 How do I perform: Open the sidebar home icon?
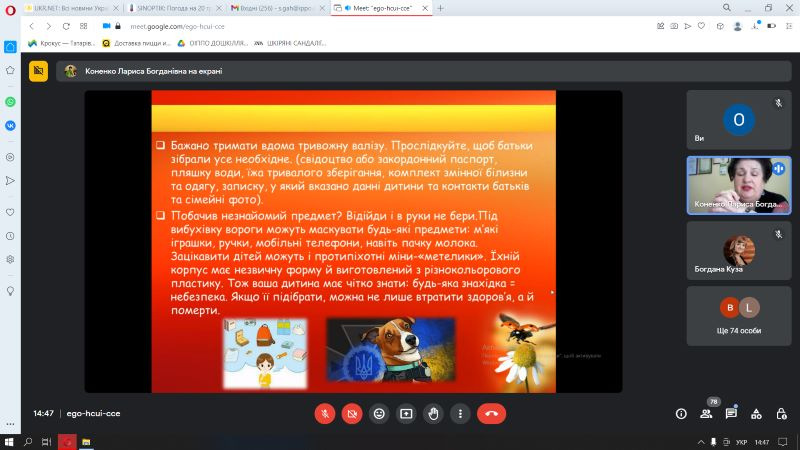coord(10,47)
